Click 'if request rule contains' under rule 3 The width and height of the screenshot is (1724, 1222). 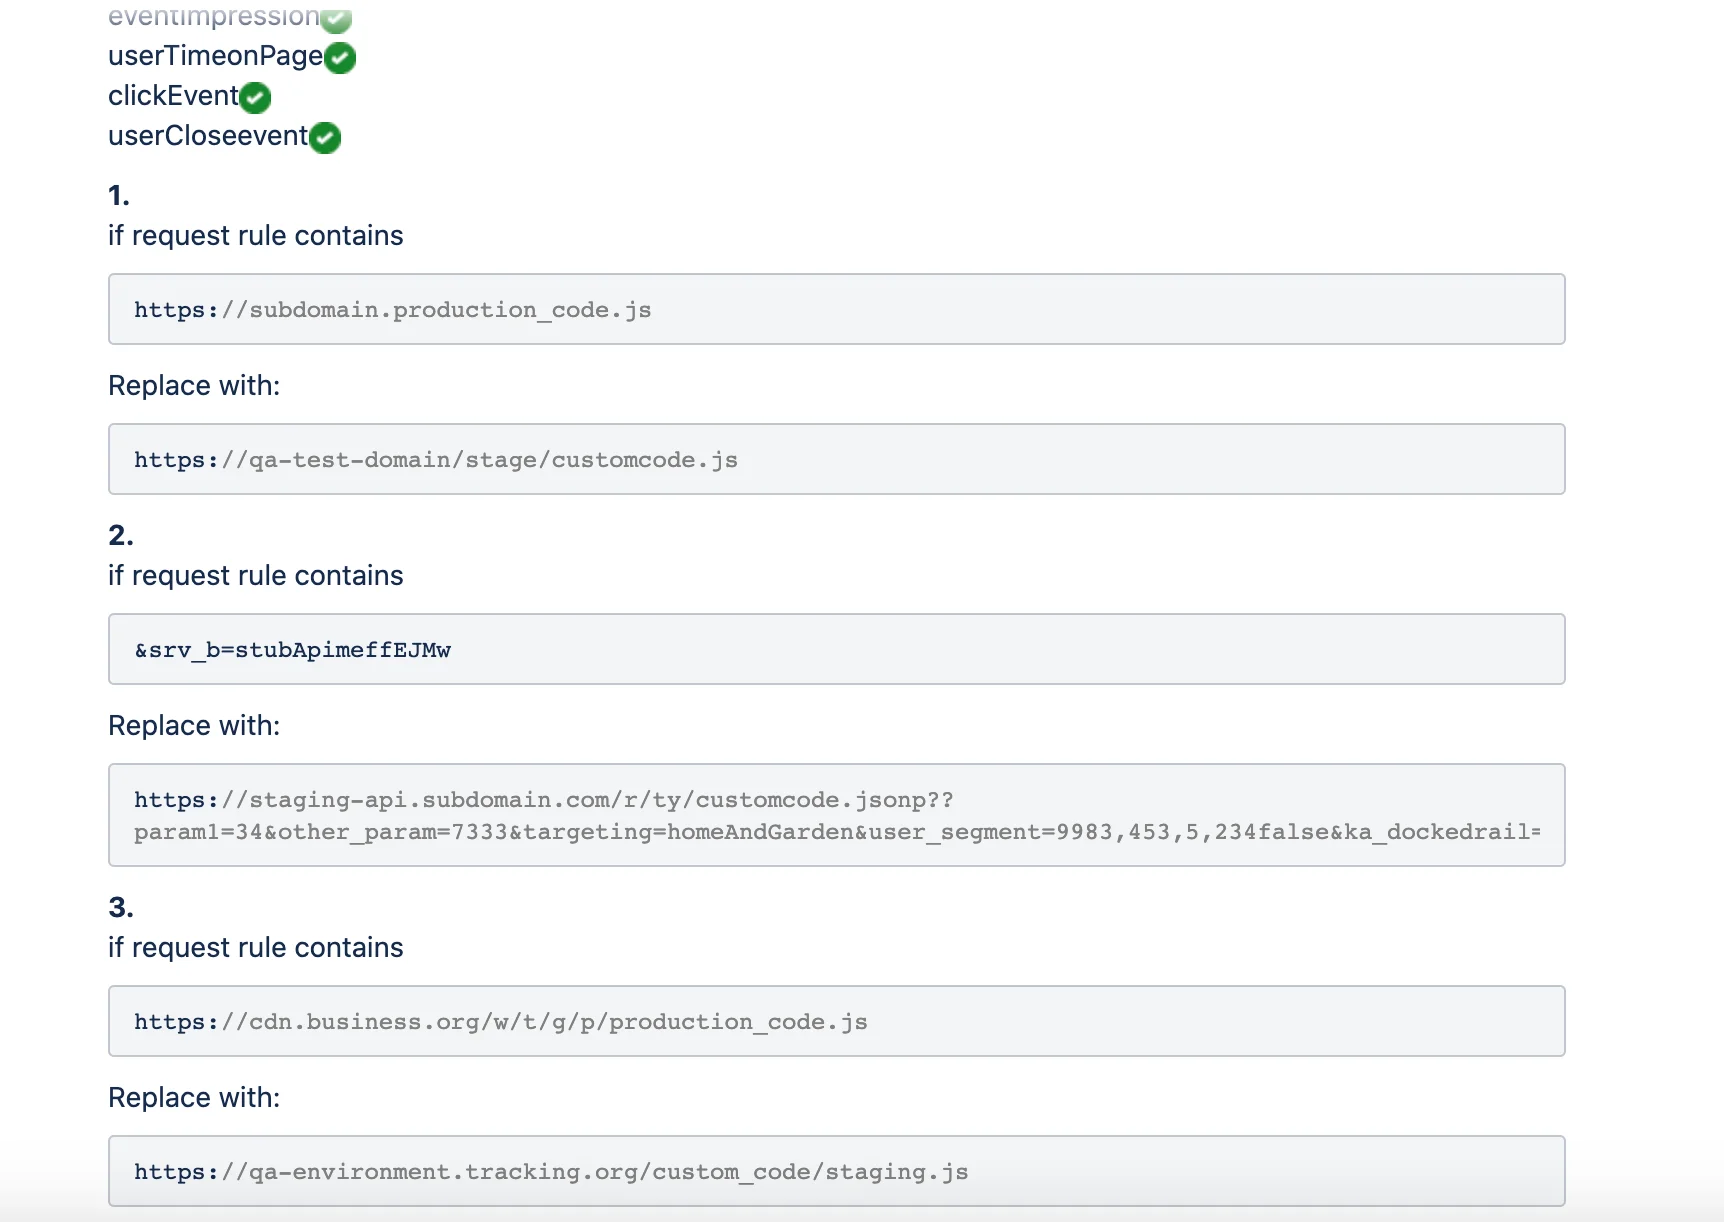point(255,948)
